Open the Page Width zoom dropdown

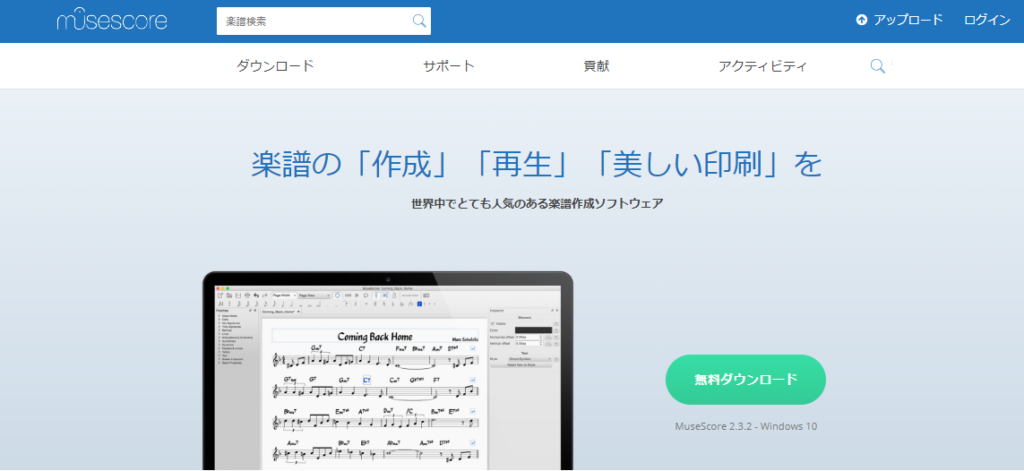coord(283,296)
